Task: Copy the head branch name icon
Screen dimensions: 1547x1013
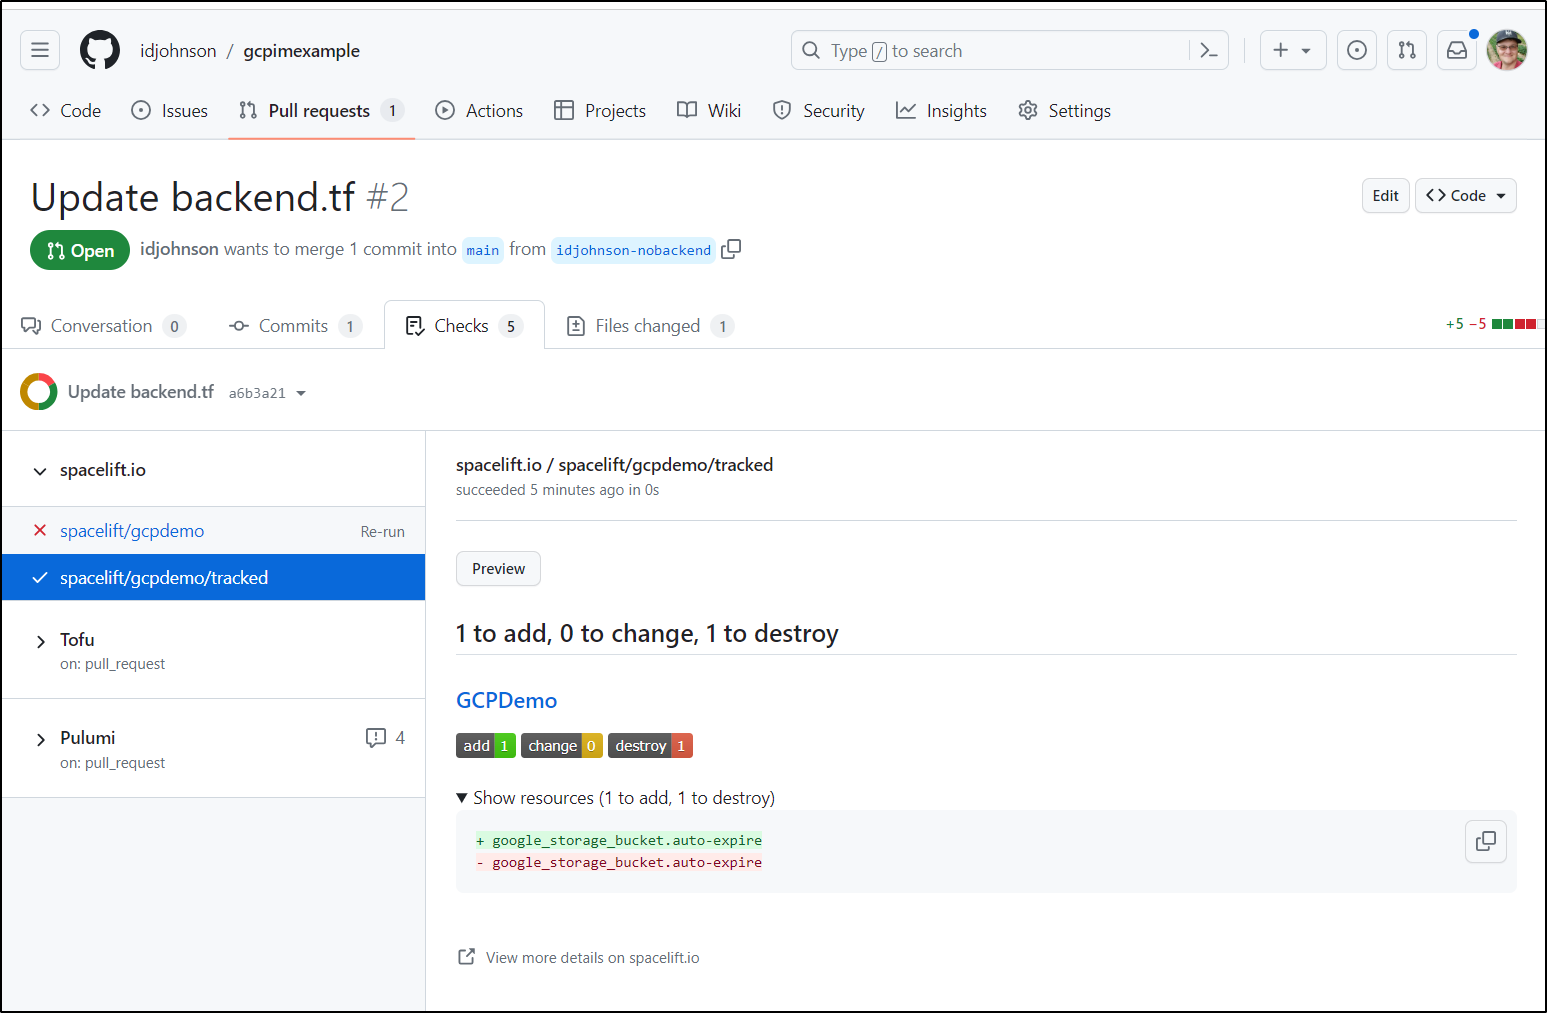Action: (x=731, y=249)
